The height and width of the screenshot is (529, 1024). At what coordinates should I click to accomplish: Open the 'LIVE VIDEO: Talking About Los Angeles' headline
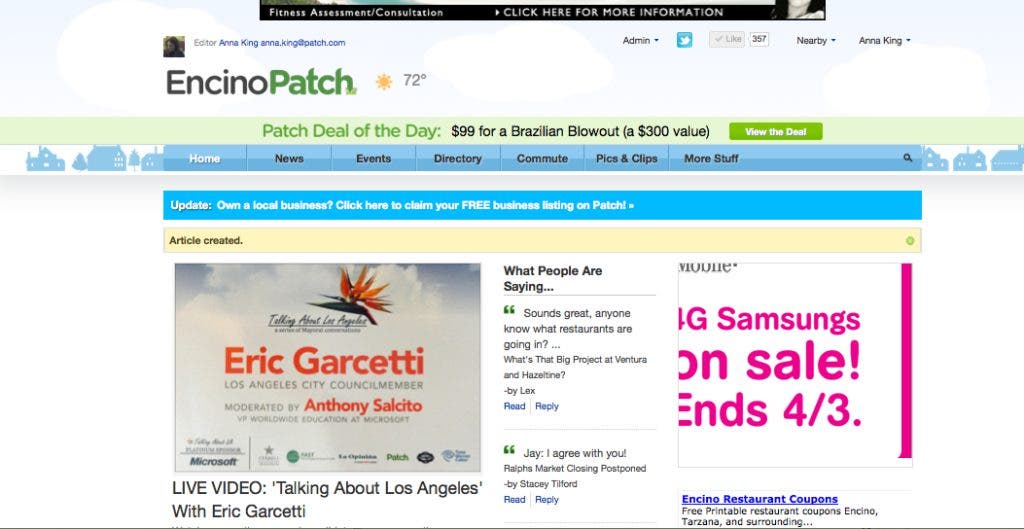point(327,499)
